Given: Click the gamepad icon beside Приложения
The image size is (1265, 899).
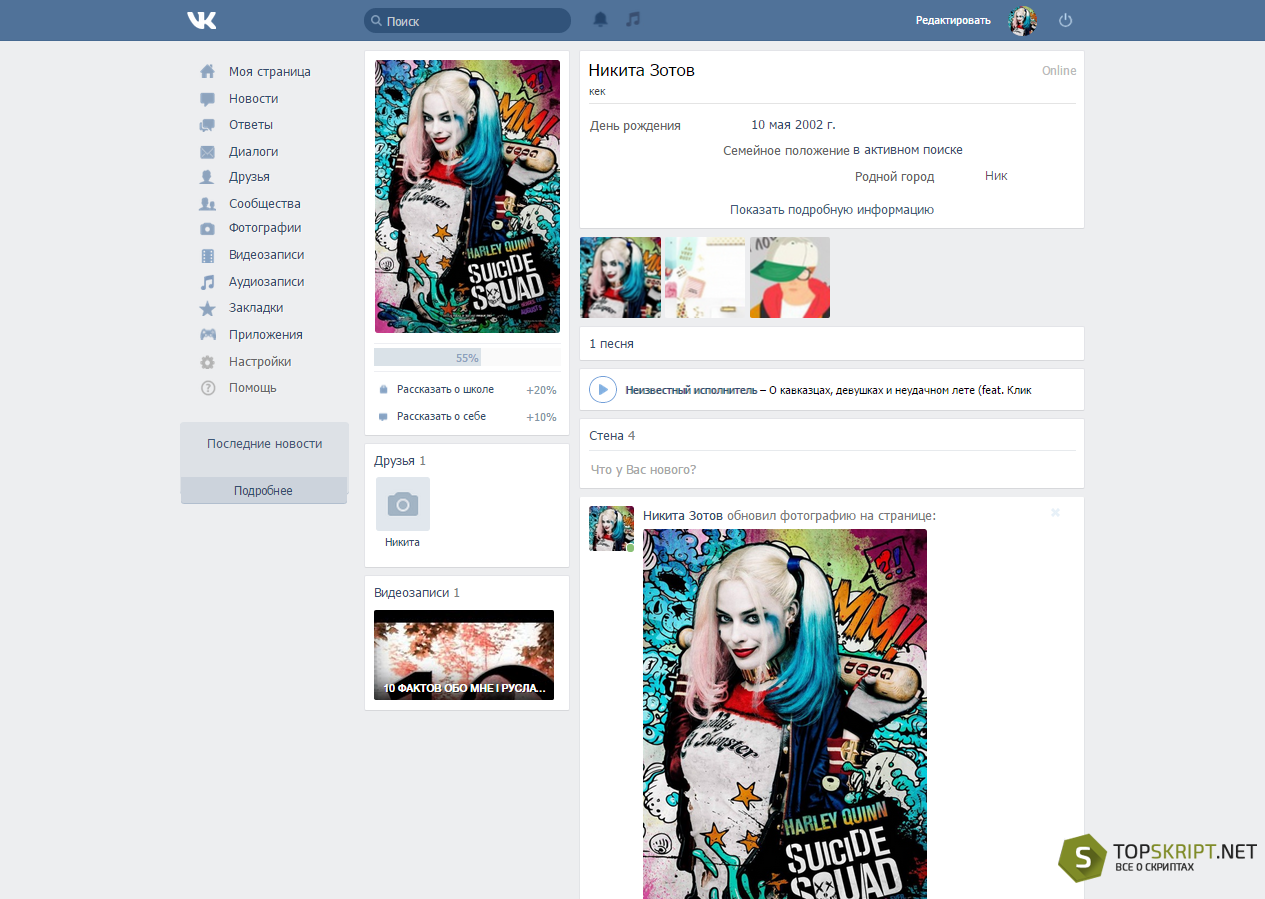Looking at the screenshot, I should coord(207,335).
